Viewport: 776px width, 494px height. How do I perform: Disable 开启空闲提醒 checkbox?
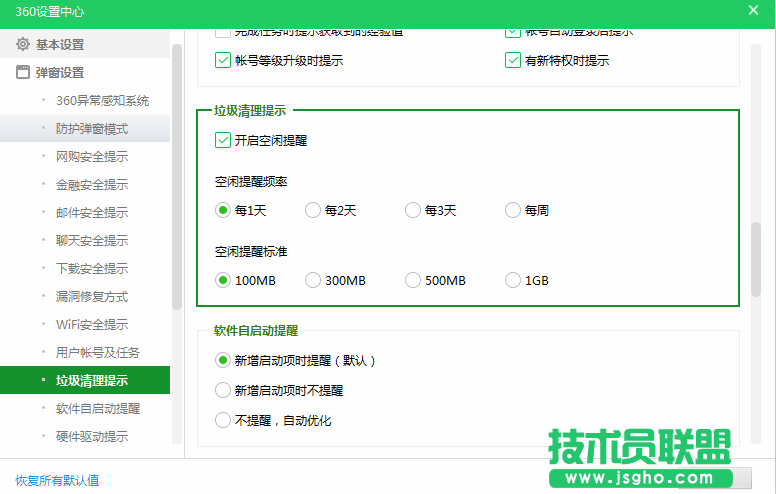pos(223,140)
